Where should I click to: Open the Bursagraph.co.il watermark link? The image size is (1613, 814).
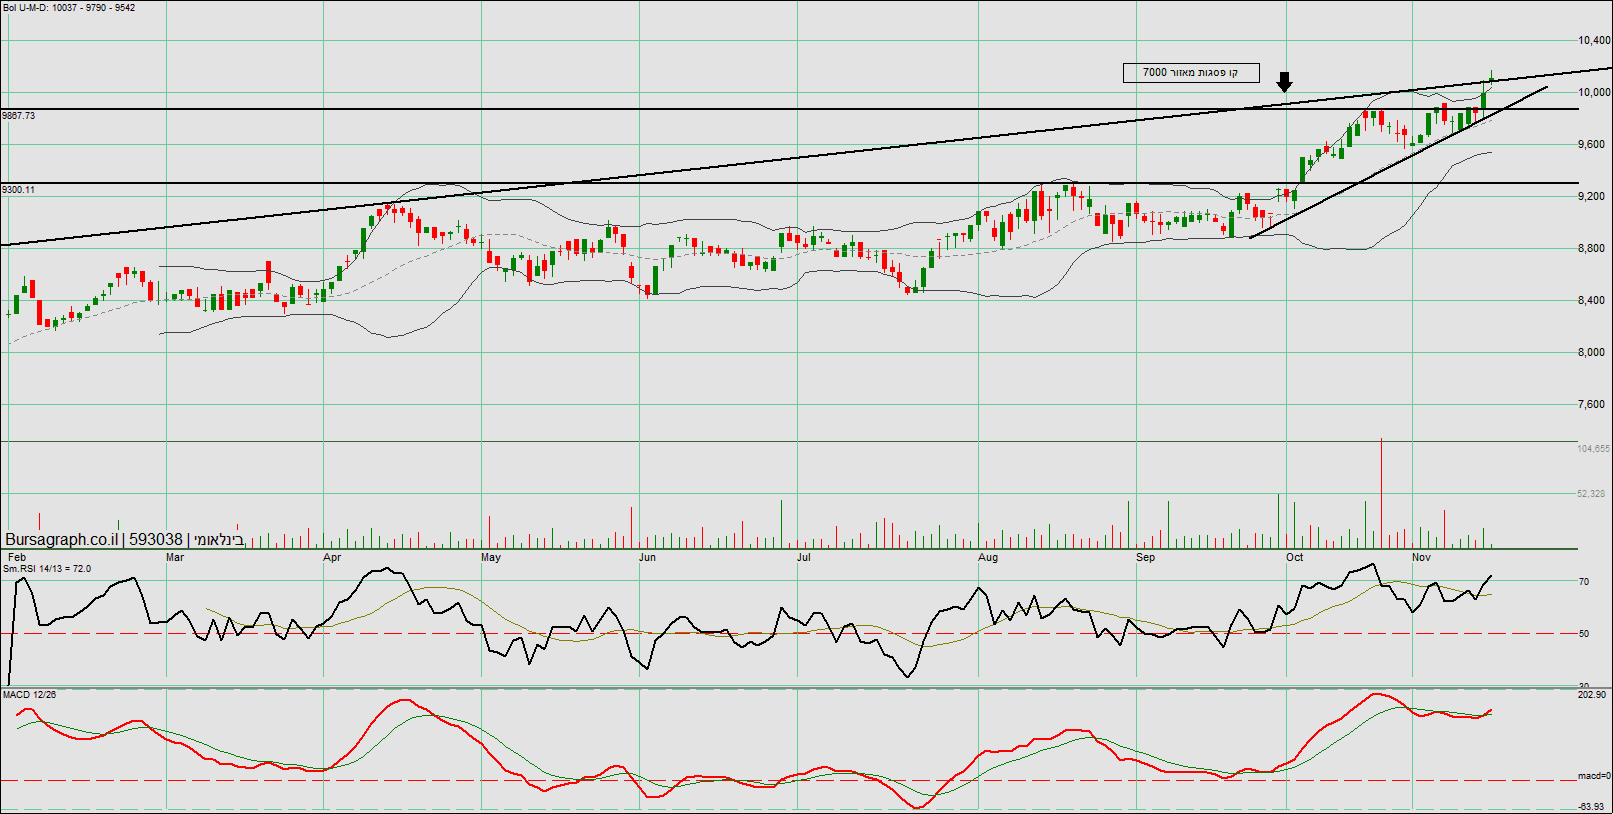[62, 540]
